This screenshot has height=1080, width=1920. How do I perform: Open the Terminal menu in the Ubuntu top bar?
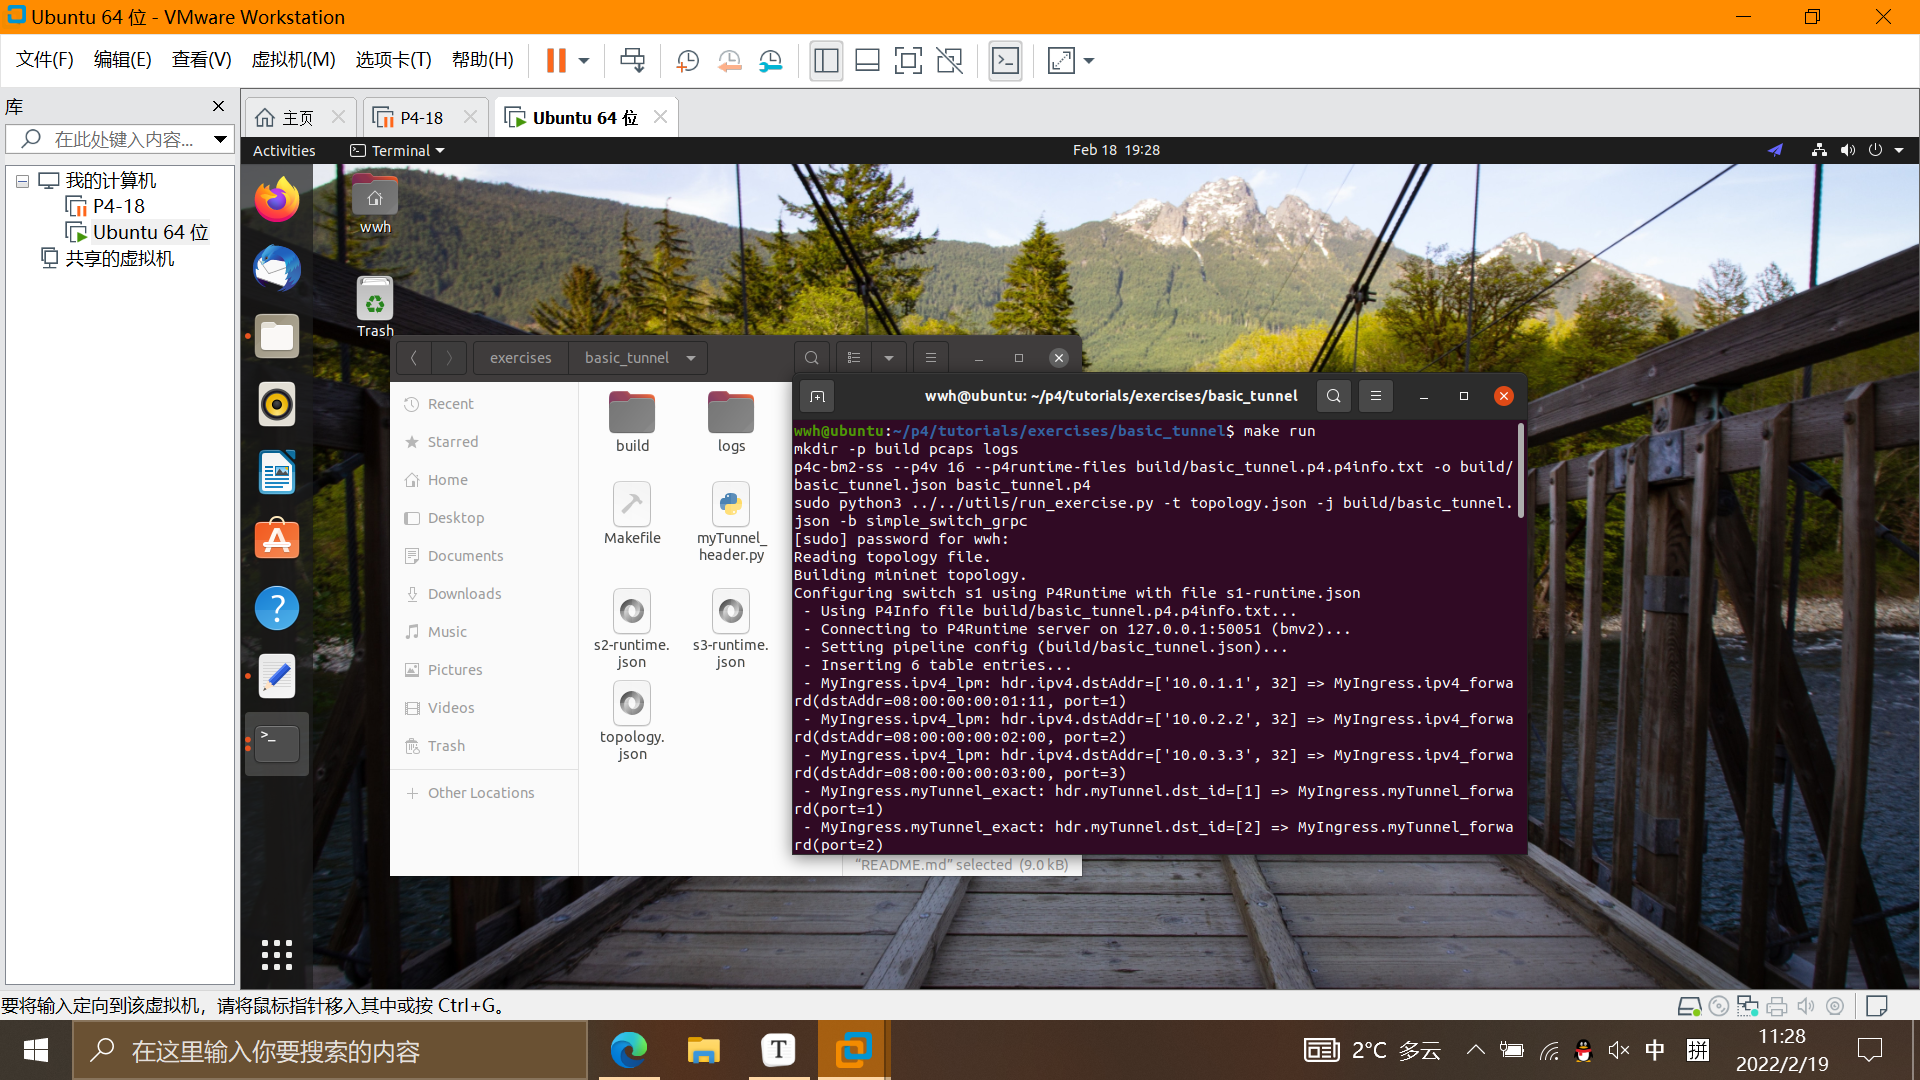396,150
